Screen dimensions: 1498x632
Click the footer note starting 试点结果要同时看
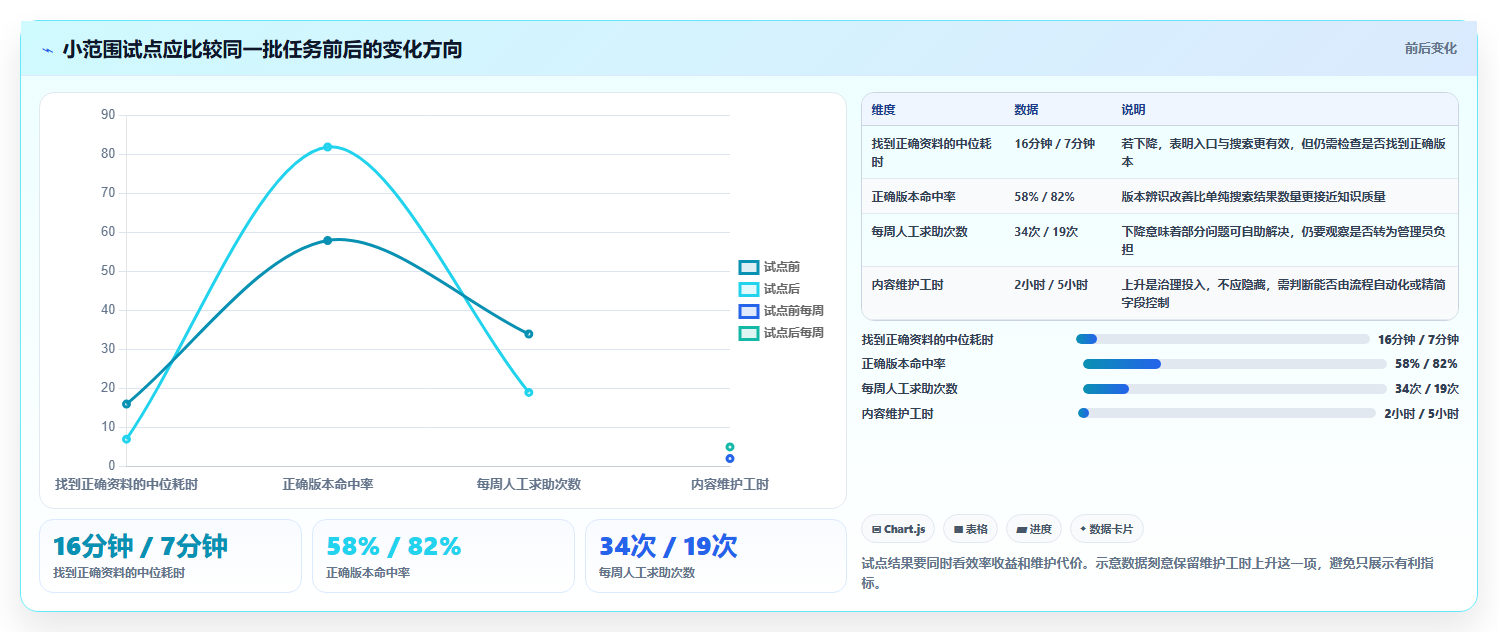click(x=1147, y=573)
